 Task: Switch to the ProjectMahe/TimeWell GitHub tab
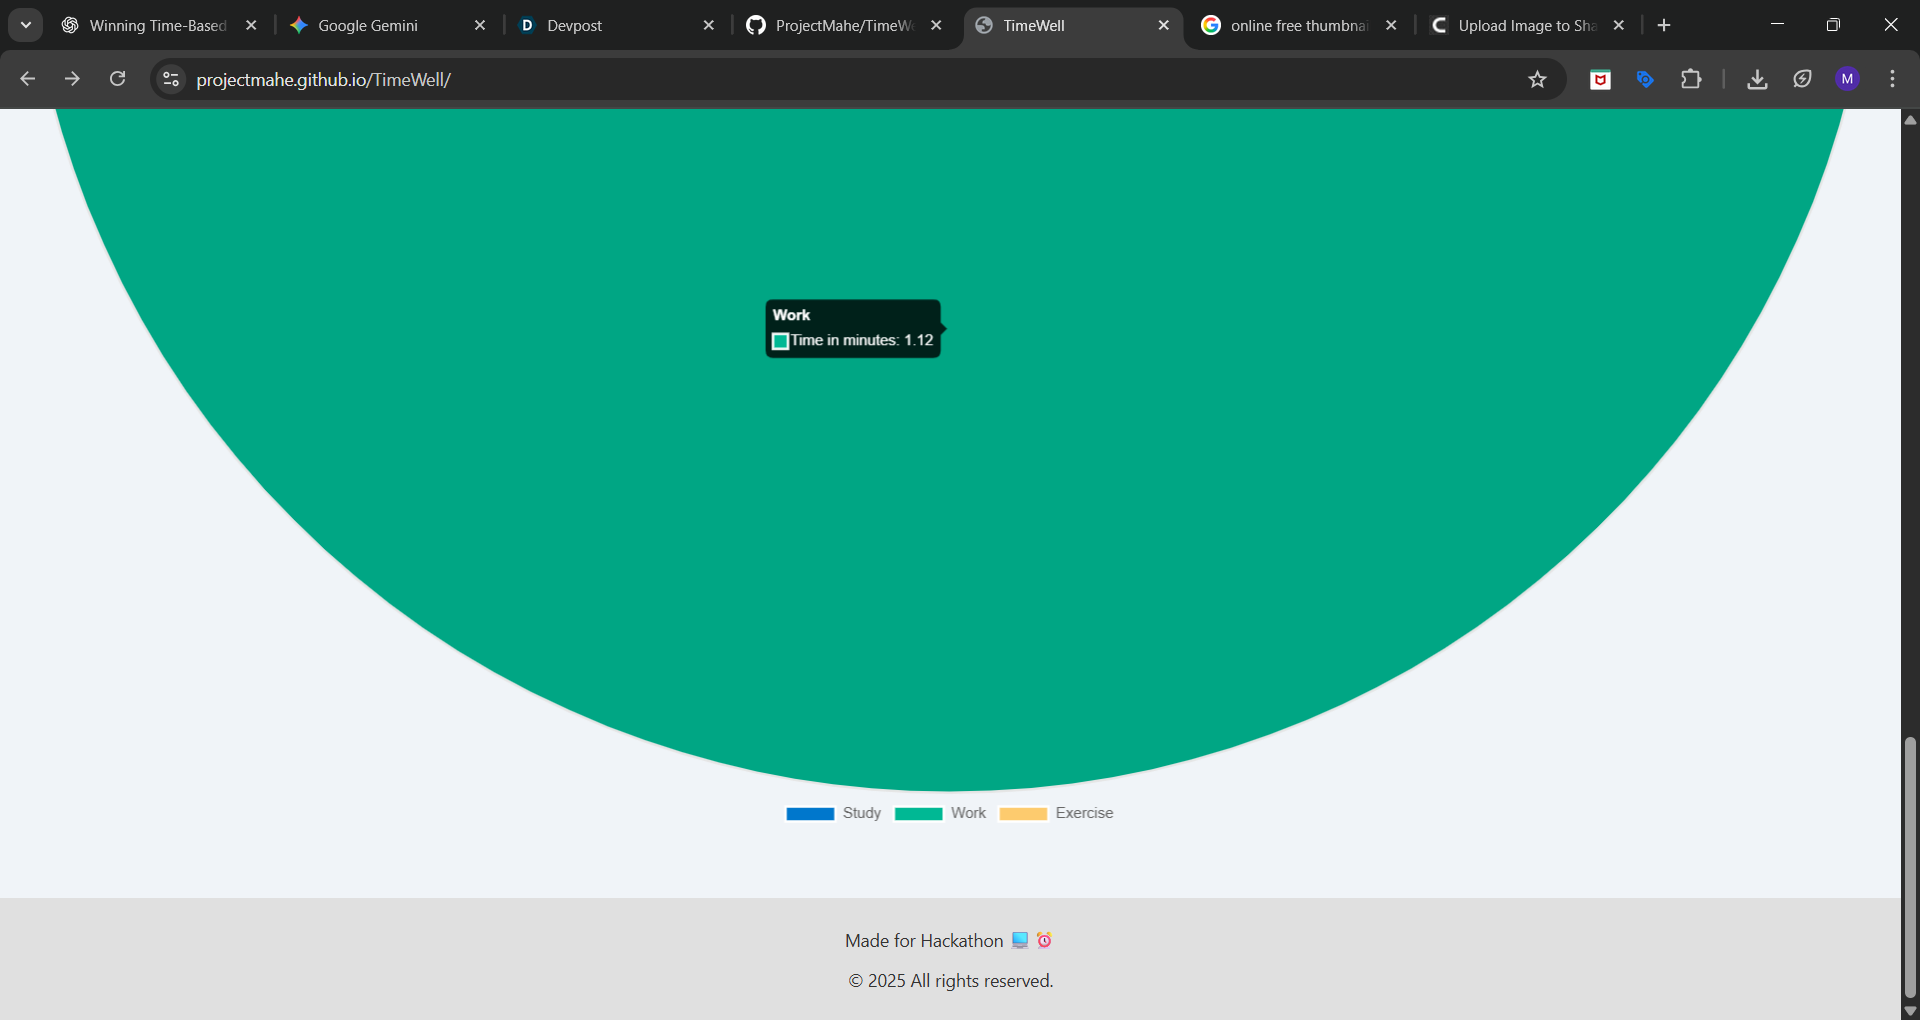[x=844, y=25]
